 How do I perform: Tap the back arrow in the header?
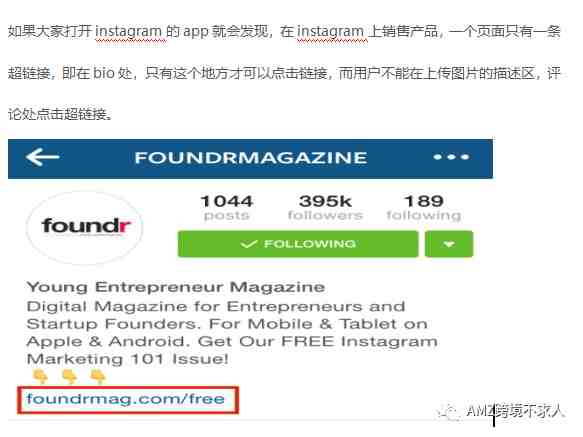coord(42,157)
